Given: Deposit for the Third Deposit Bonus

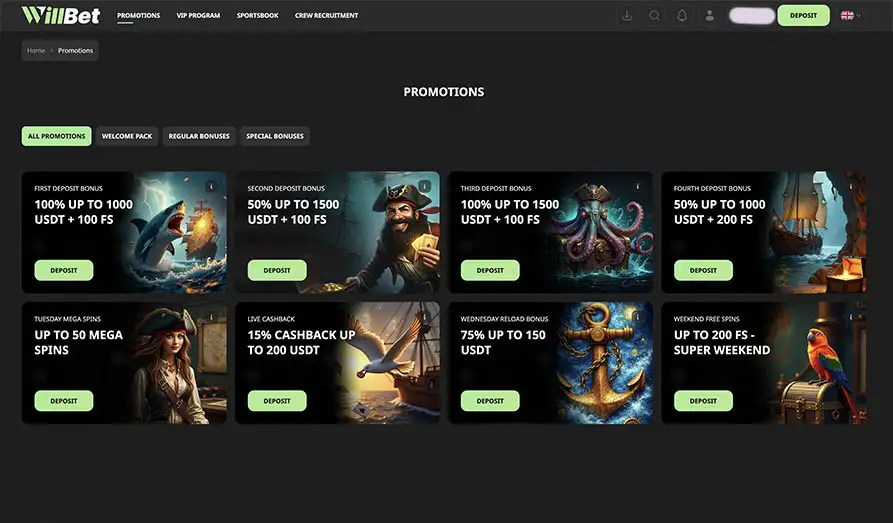Looking at the screenshot, I should pyautogui.click(x=490, y=271).
